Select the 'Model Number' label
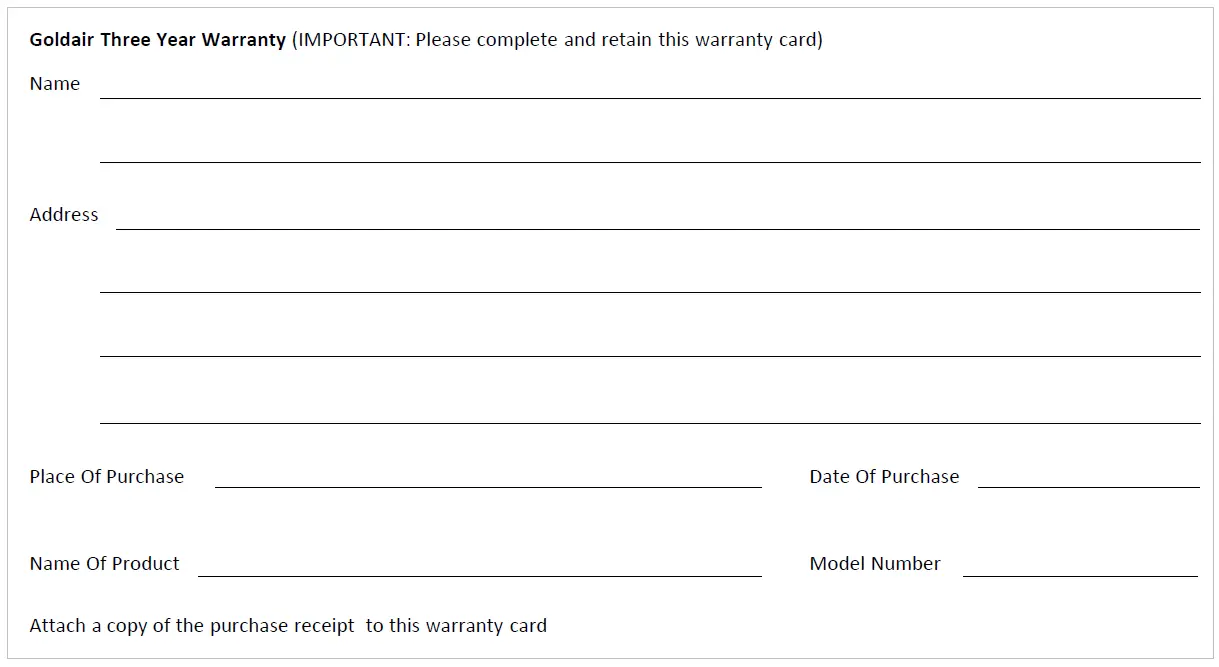 coord(875,564)
